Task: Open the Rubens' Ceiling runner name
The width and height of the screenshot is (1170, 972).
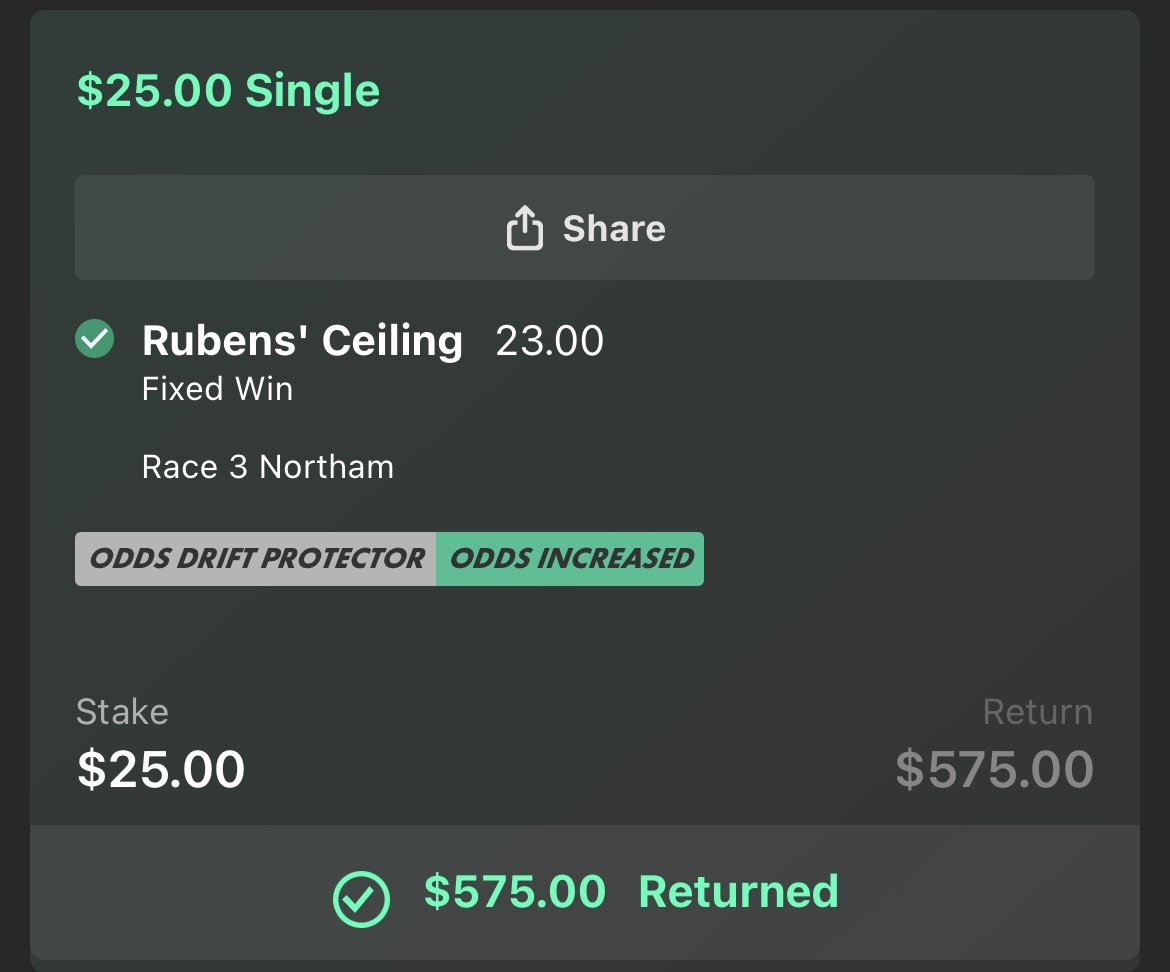Action: (302, 340)
